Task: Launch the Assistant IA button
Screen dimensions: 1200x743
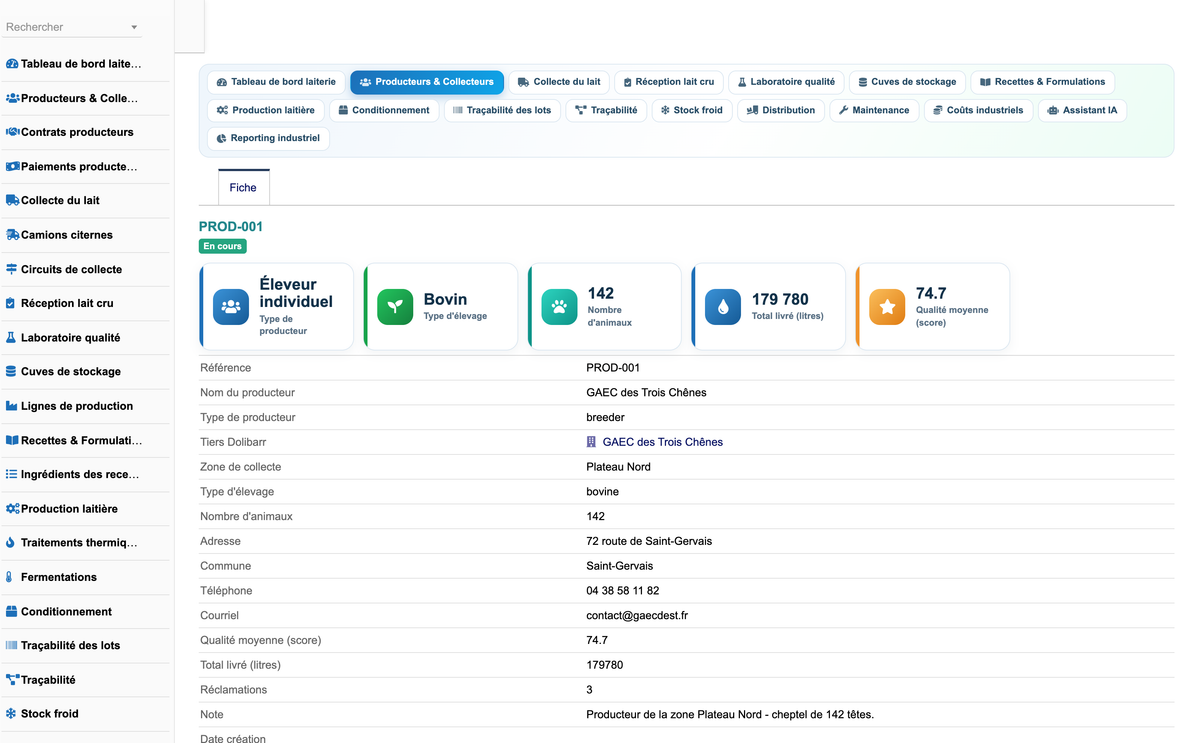Action: pyautogui.click(x=1083, y=110)
